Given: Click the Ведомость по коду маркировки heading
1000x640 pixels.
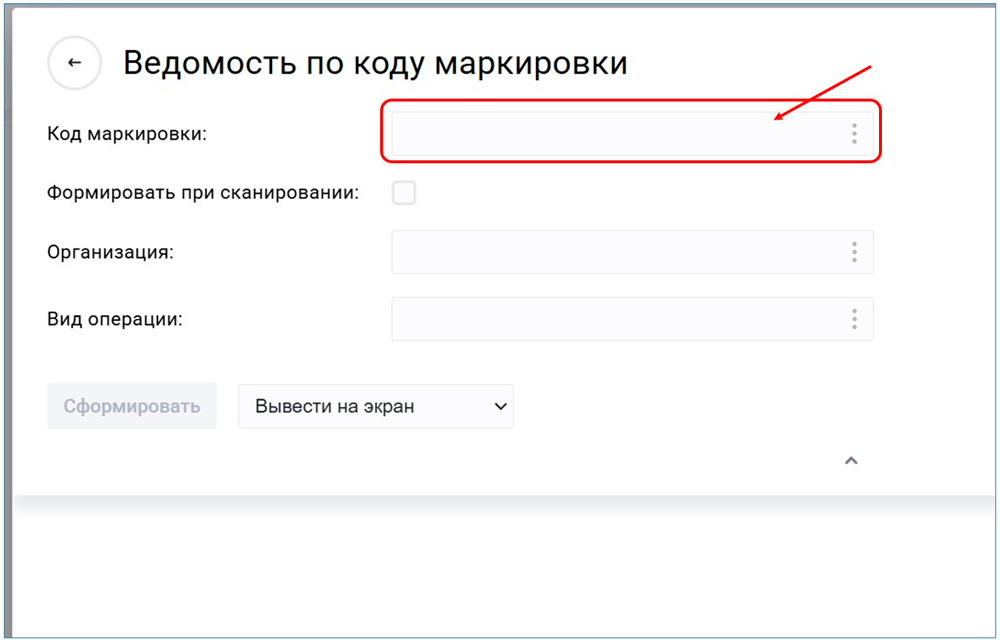Looking at the screenshot, I should pos(375,63).
